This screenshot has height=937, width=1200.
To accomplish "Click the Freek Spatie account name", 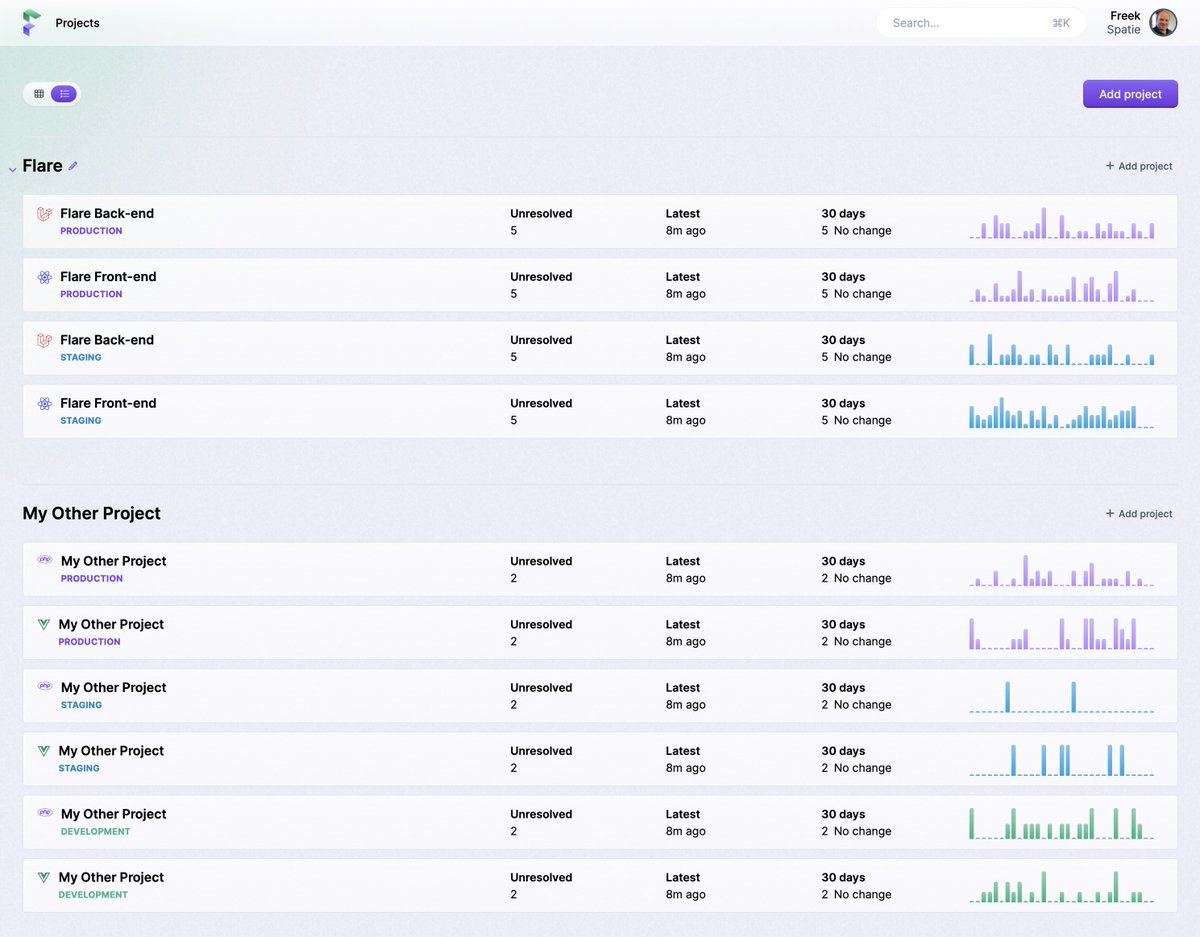I will [x=1124, y=22].
